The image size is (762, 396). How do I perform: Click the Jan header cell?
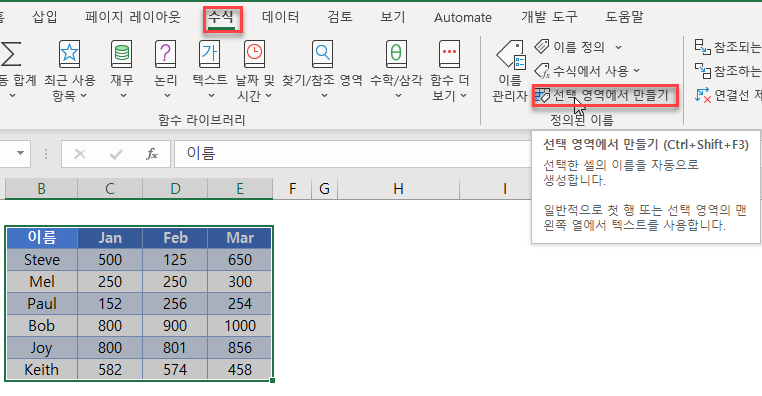tap(110, 238)
